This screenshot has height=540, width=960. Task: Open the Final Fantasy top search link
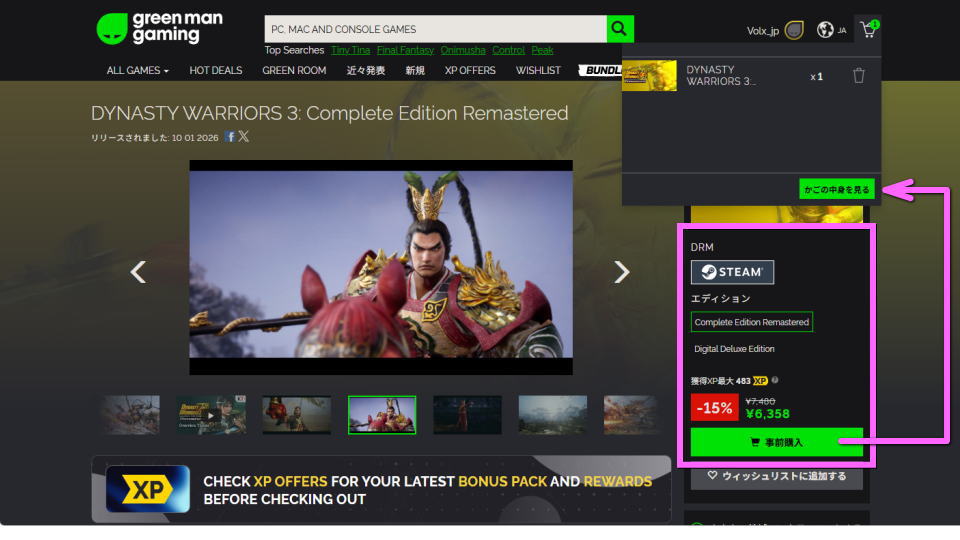405,50
